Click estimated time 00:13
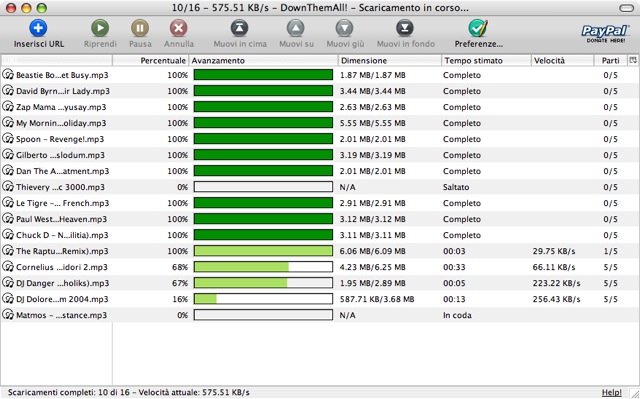This screenshot has height=399, width=640. coord(454,299)
